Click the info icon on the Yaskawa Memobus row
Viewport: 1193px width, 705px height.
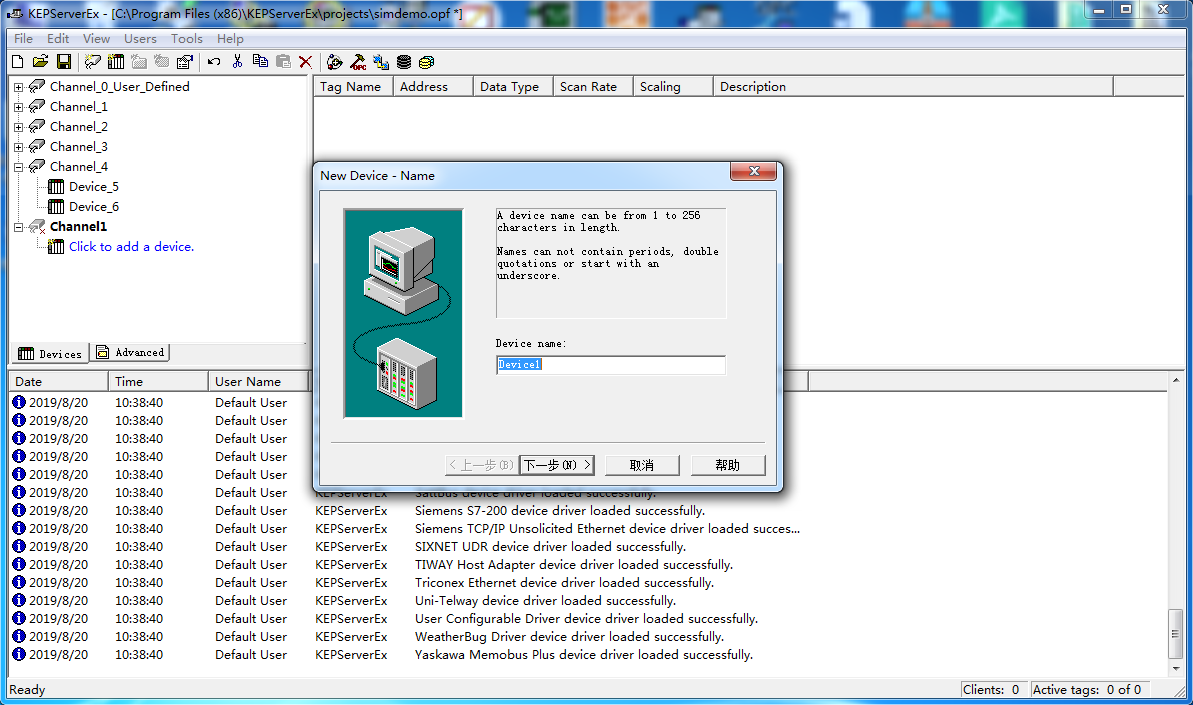pos(19,654)
